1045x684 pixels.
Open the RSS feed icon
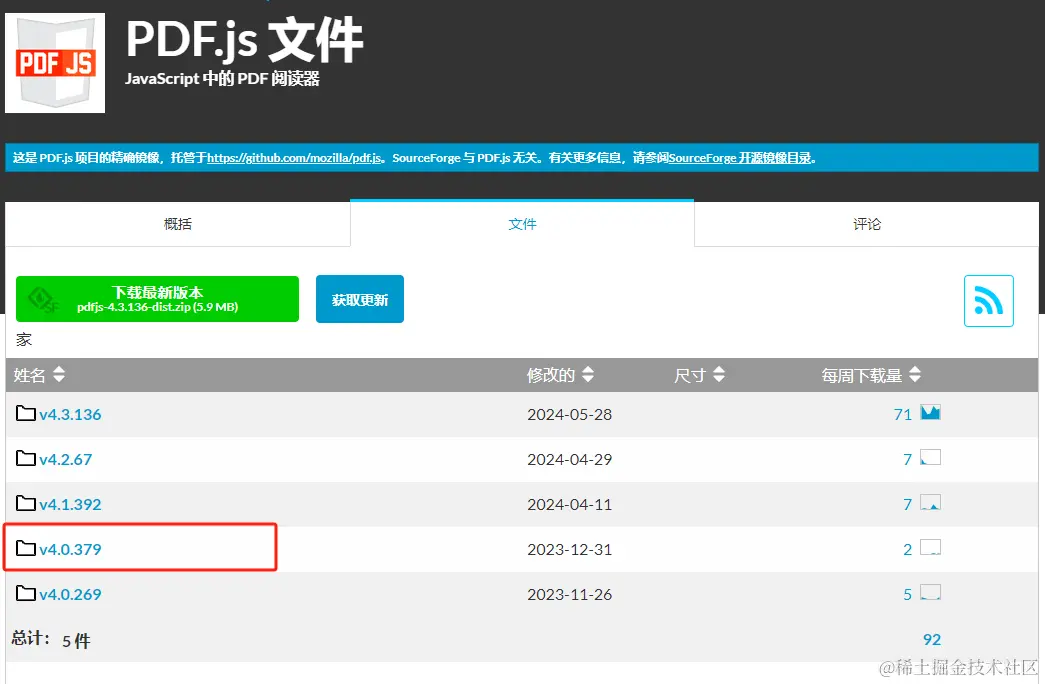click(988, 301)
